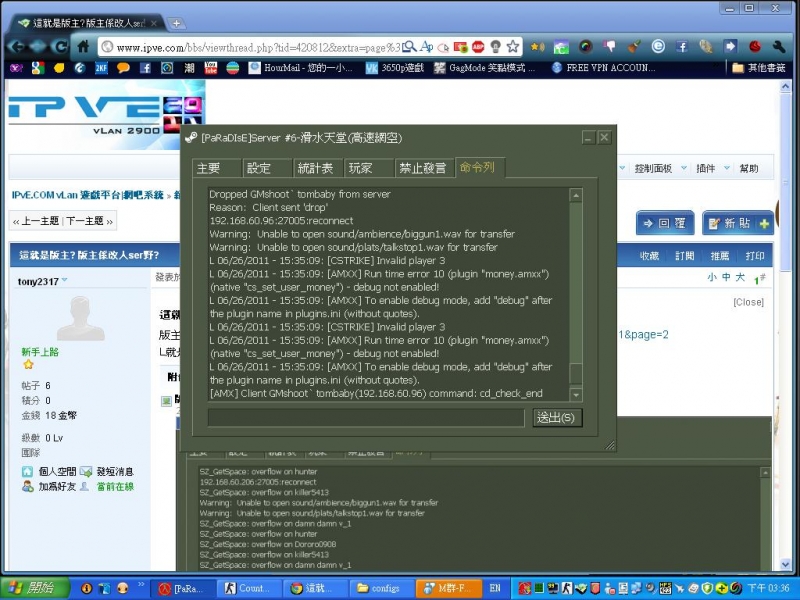Select the large font size 大
This screenshot has height=600, width=800.
pyautogui.click(x=740, y=277)
